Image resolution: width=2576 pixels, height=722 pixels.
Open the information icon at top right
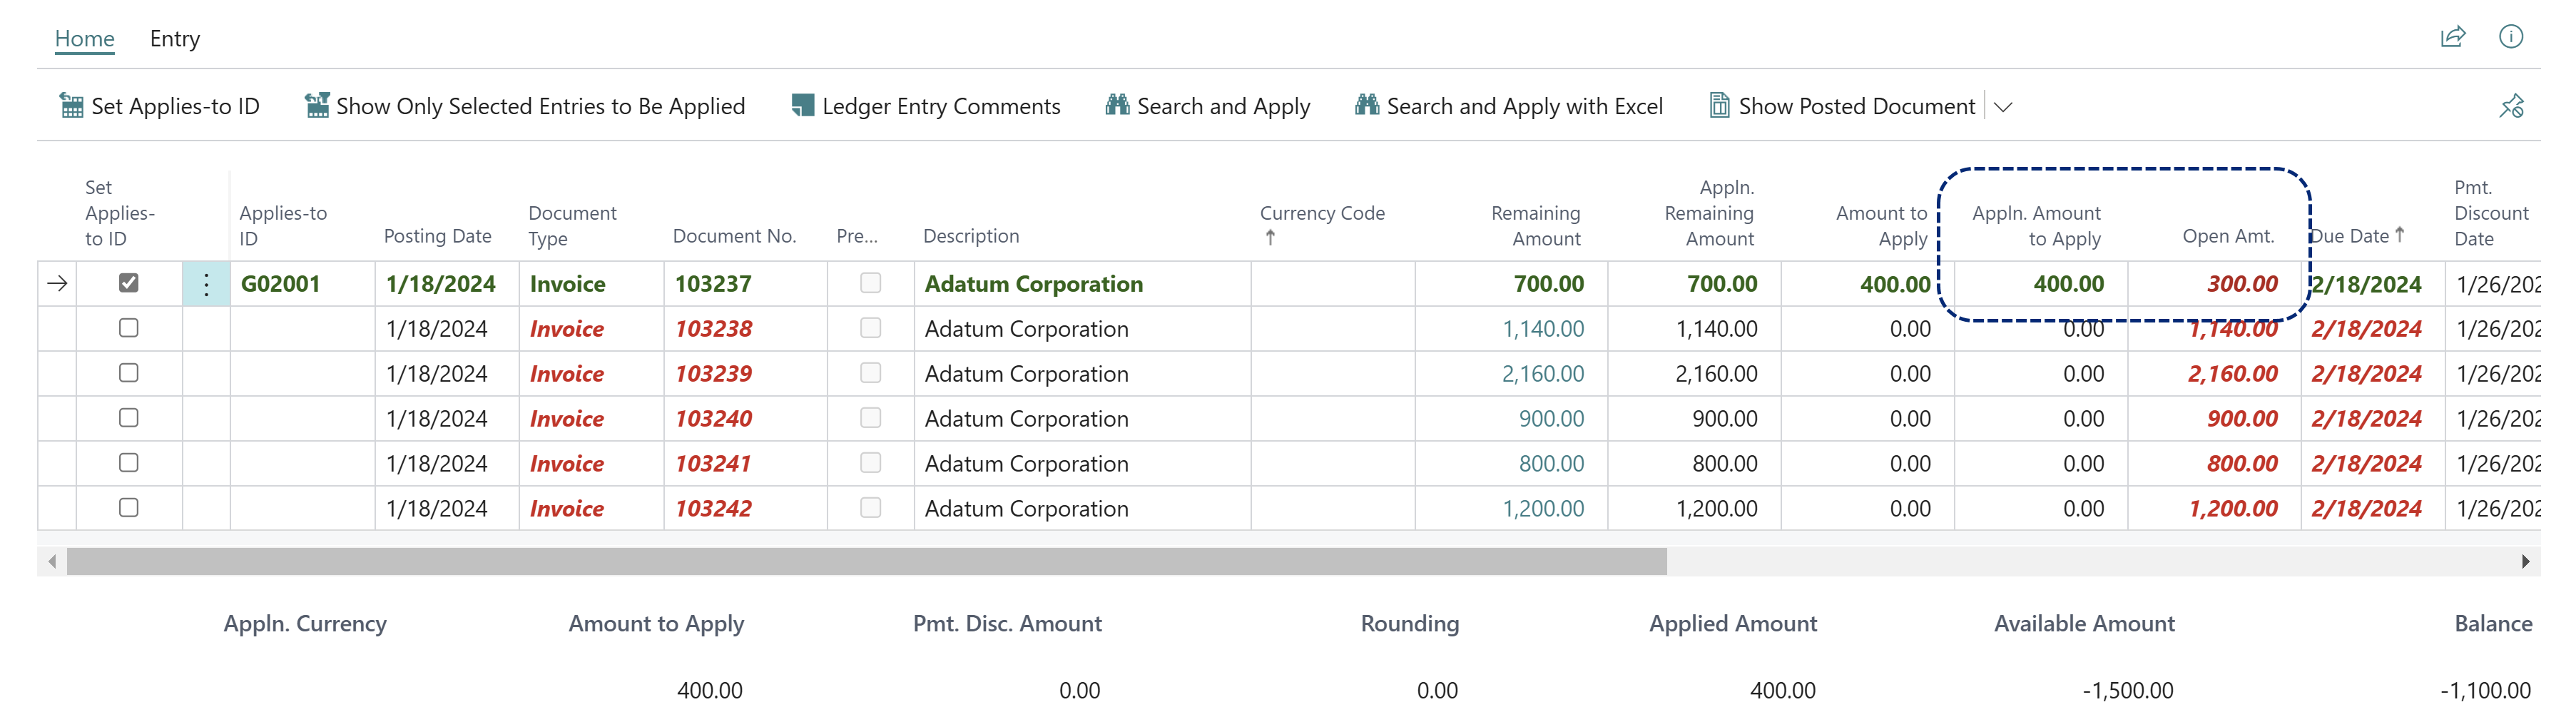[x=2511, y=37]
